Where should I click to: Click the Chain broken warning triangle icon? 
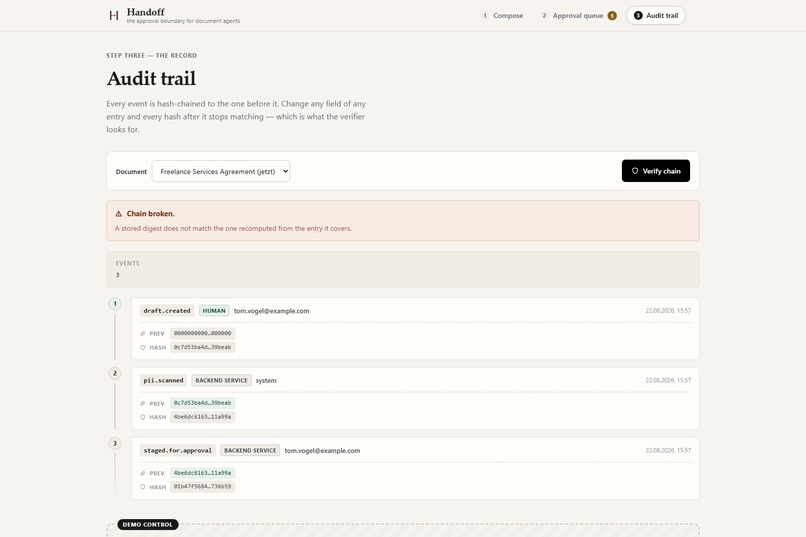(119, 214)
